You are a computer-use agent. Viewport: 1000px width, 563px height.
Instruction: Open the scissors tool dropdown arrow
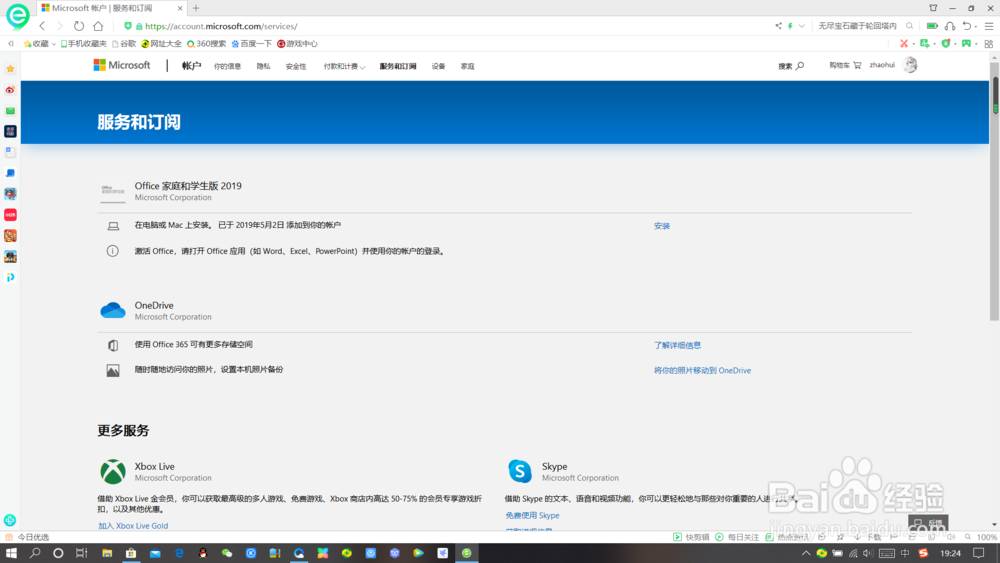tap(914, 44)
